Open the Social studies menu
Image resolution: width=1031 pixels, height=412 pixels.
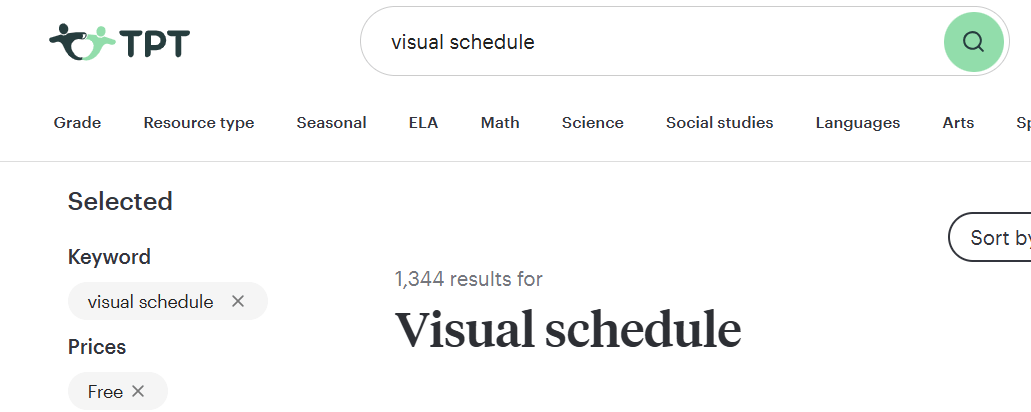(x=719, y=123)
